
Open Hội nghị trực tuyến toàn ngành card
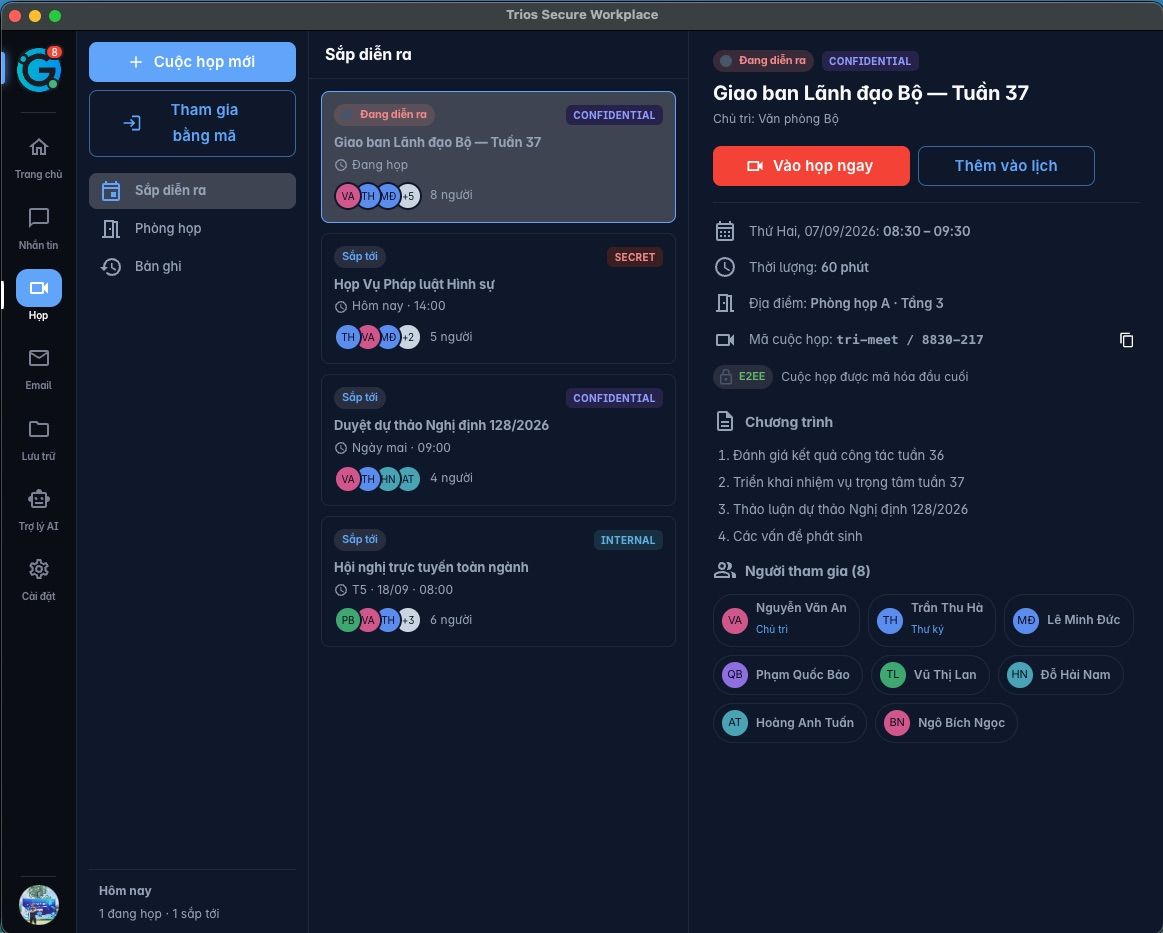click(x=498, y=581)
